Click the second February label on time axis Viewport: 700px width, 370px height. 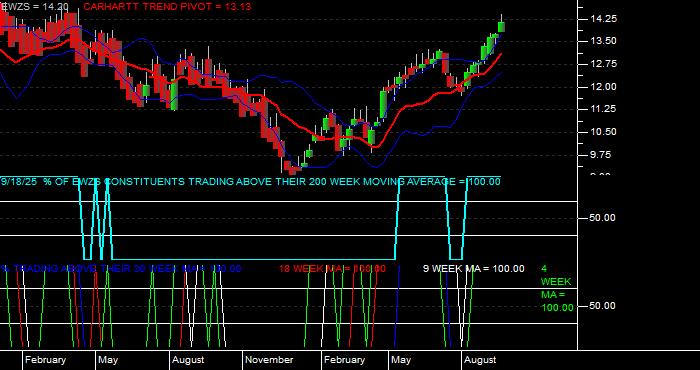point(344,360)
